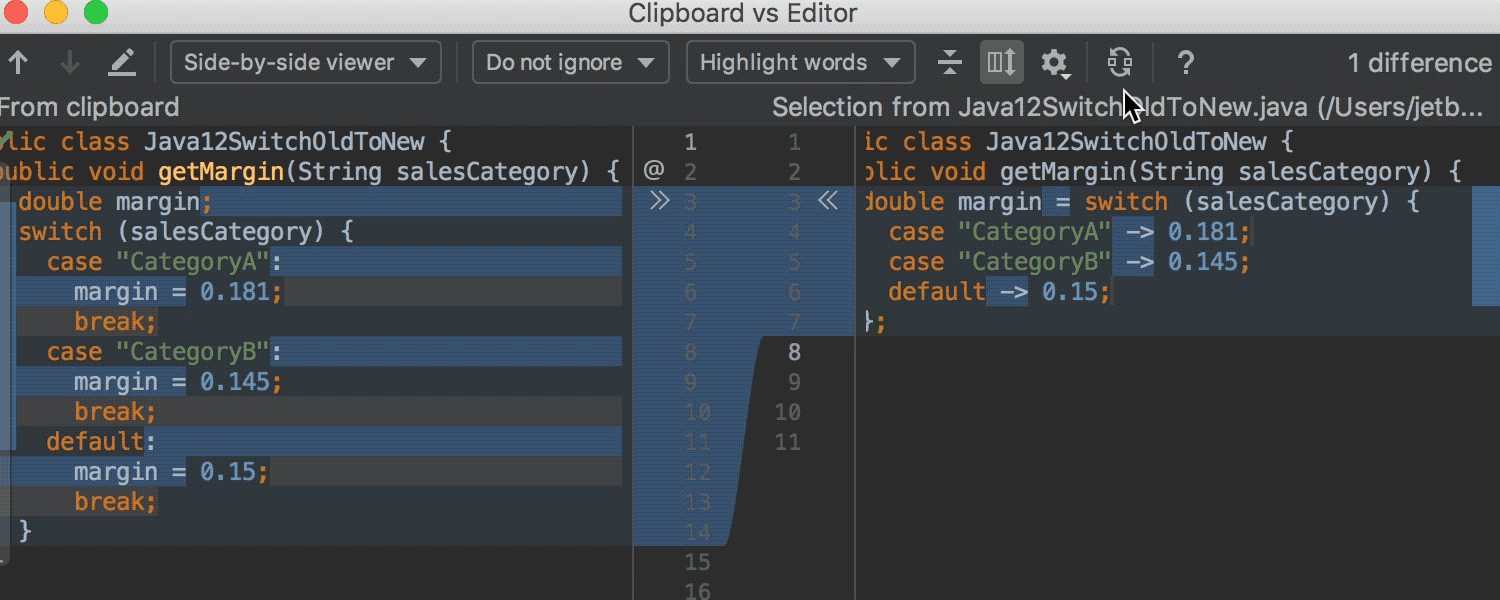Screen dimensions: 1500x600
Task: Jump to next difference with down arrow
Action: 69,63
